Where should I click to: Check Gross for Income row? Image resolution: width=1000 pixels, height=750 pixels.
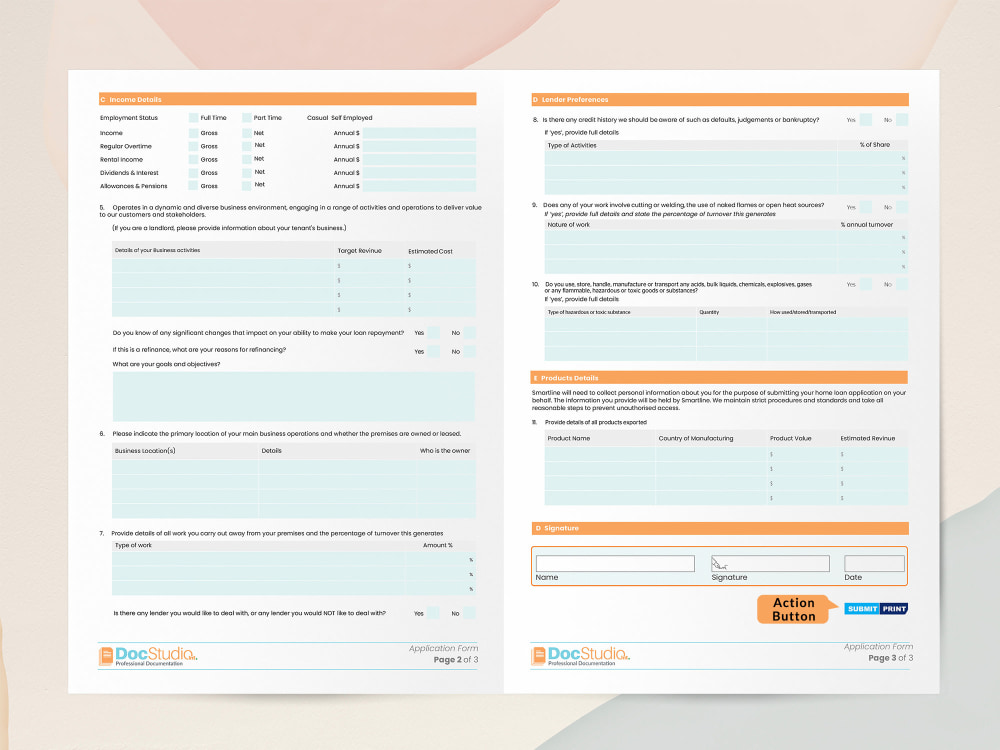click(x=192, y=132)
